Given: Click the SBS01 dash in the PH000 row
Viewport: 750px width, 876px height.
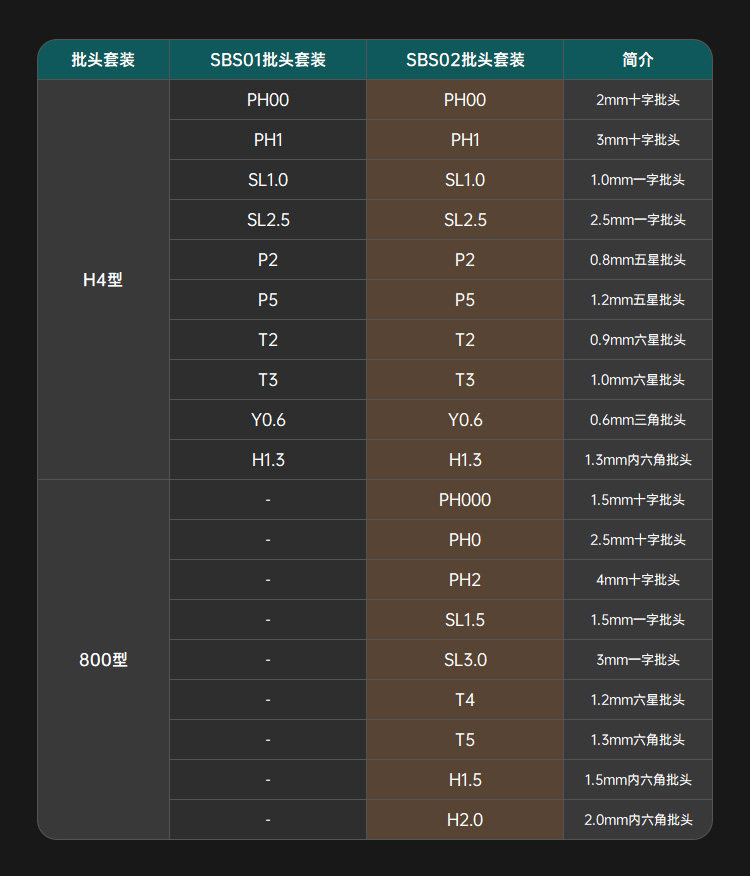Looking at the screenshot, I should (268, 500).
